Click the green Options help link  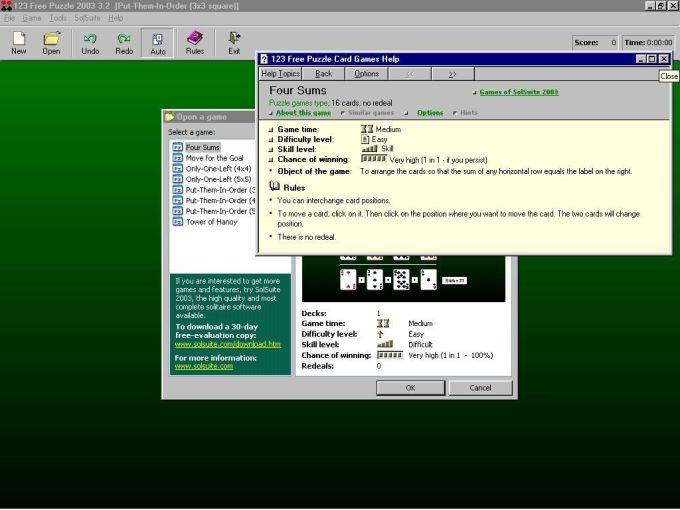pyautogui.click(x=430, y=113)
